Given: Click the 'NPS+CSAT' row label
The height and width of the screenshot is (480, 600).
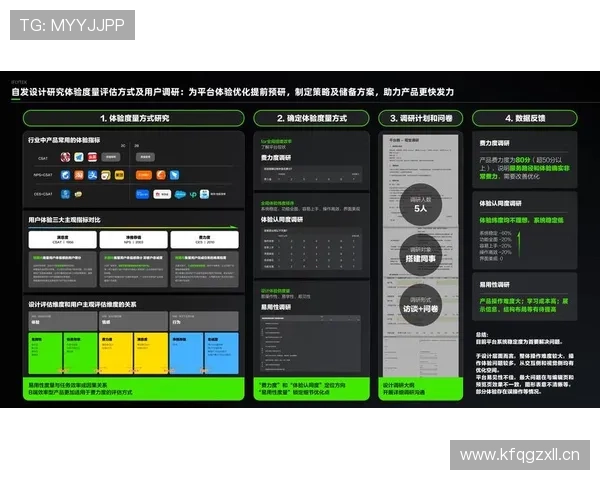Looking at the screenshot, I should (x=43, y=175).
